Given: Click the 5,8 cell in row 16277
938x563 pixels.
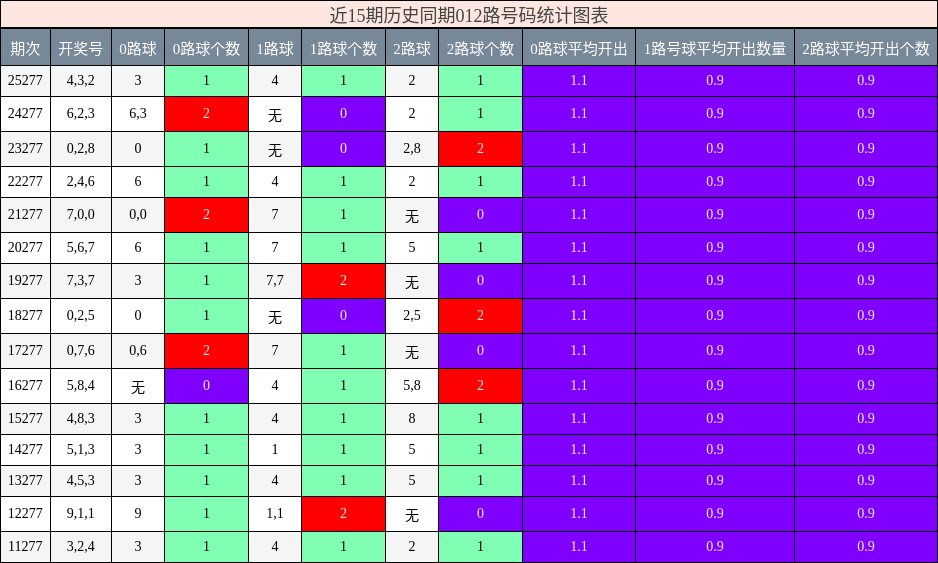Looking at the screenshot, I should click(412, 385).
